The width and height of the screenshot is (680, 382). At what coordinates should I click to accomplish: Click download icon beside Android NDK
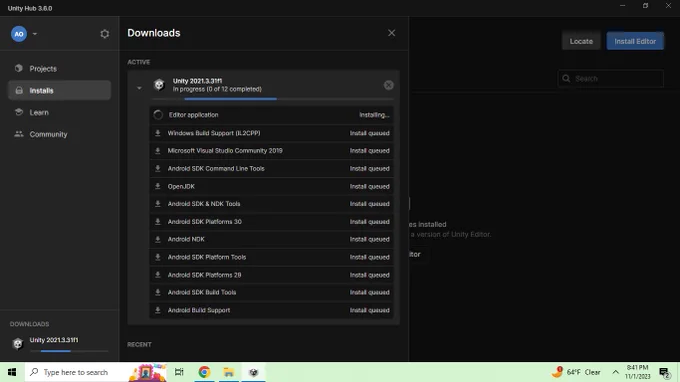coord(158,239)
